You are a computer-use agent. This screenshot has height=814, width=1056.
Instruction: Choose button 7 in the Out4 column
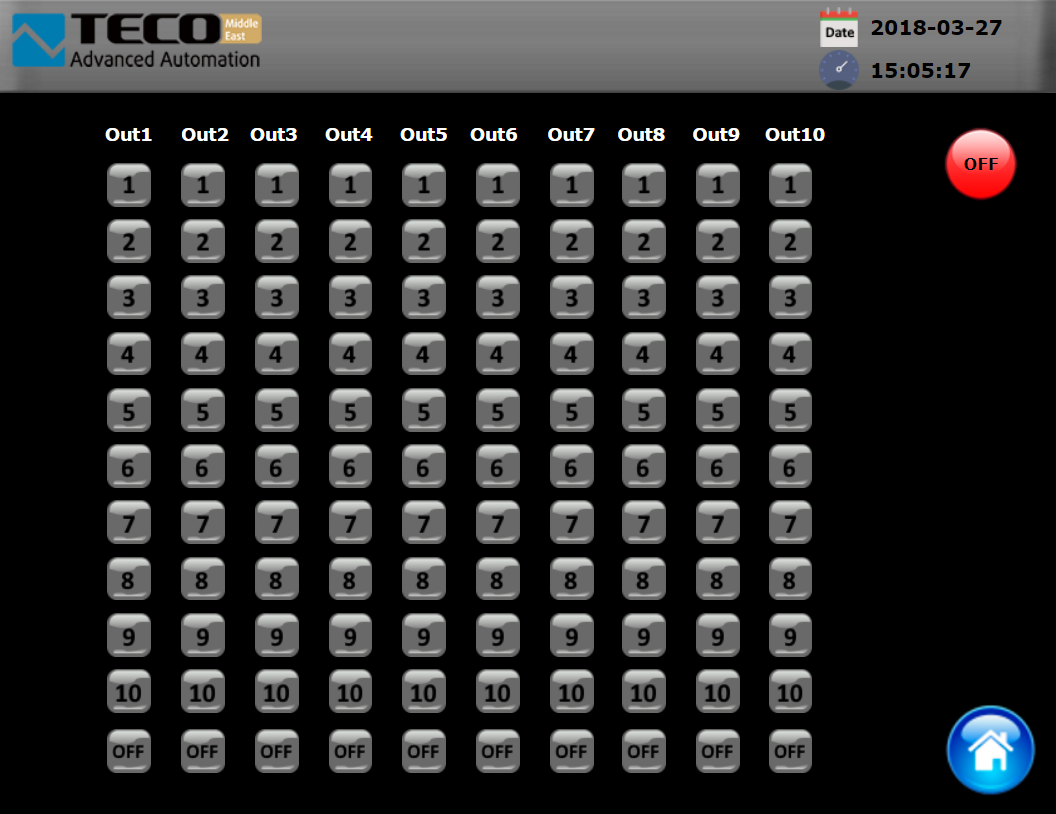(350, 523)
